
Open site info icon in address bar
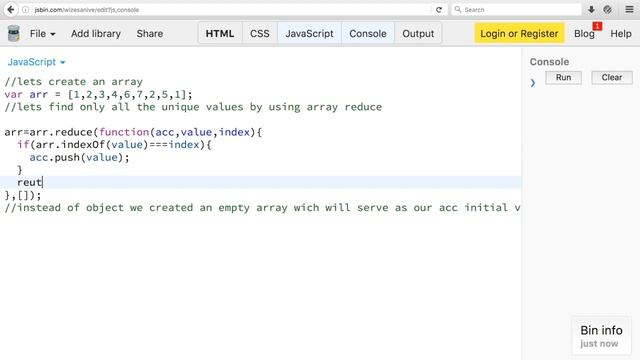pyautogui.click(x=25, y=9)
